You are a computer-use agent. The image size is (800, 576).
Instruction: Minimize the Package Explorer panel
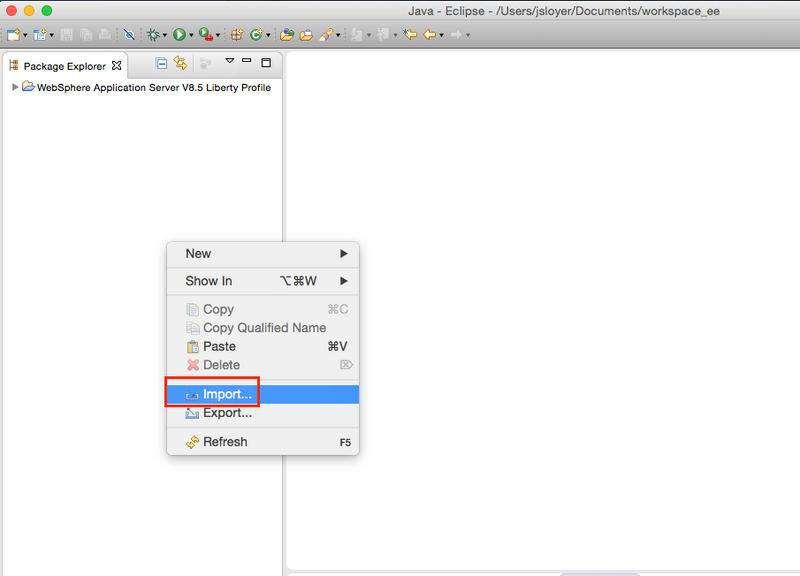tap(246, 60)
